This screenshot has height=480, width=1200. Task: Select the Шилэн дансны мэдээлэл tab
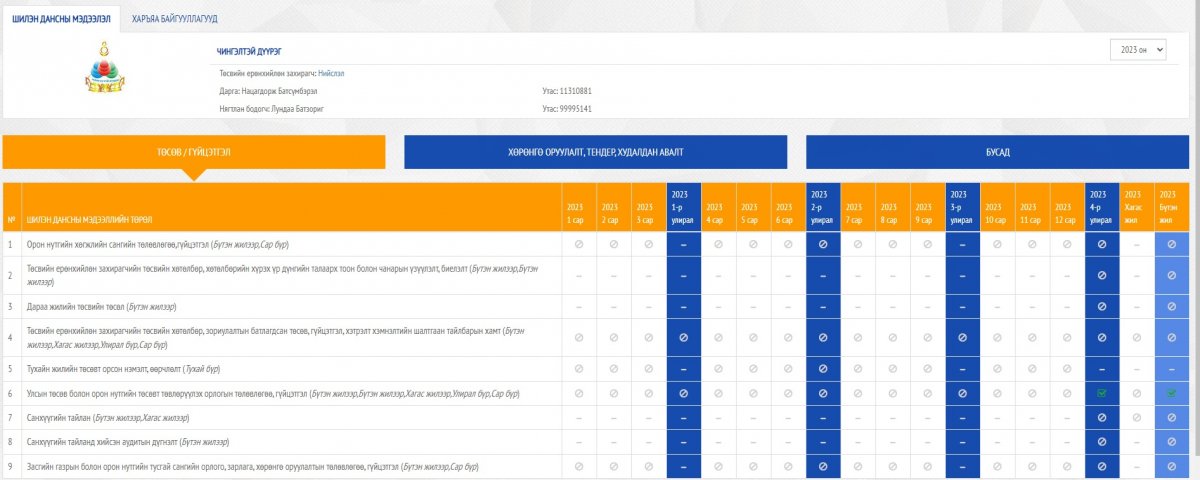60,18
